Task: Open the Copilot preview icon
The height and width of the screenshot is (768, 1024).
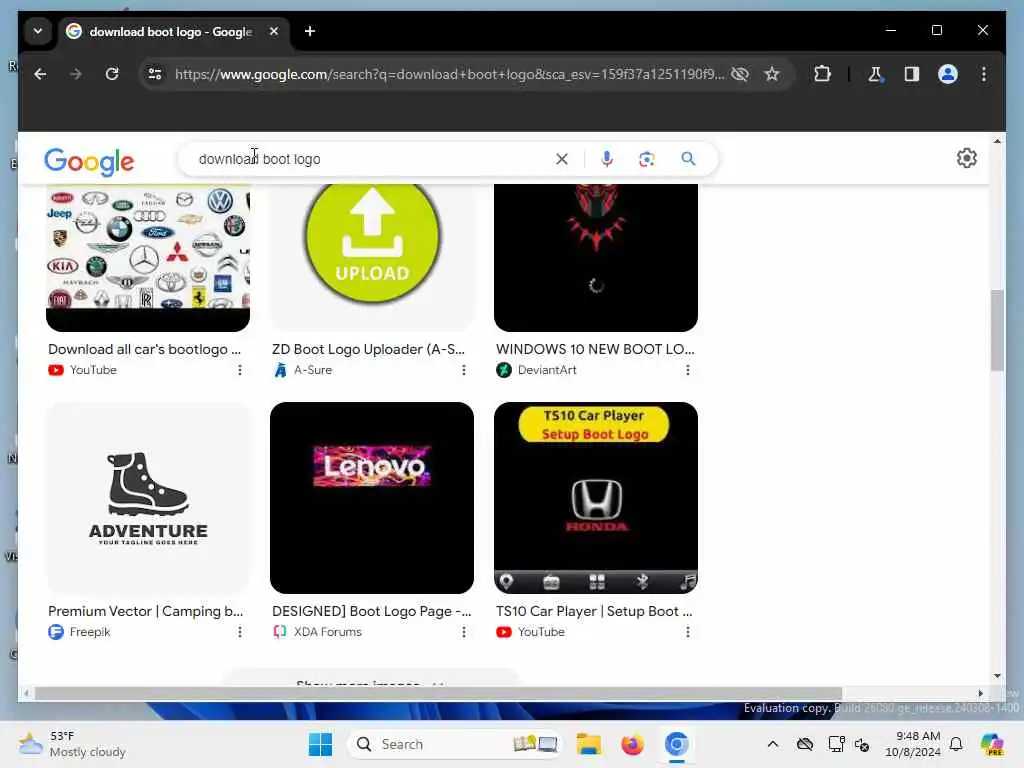Action: (x=992, y=744)
